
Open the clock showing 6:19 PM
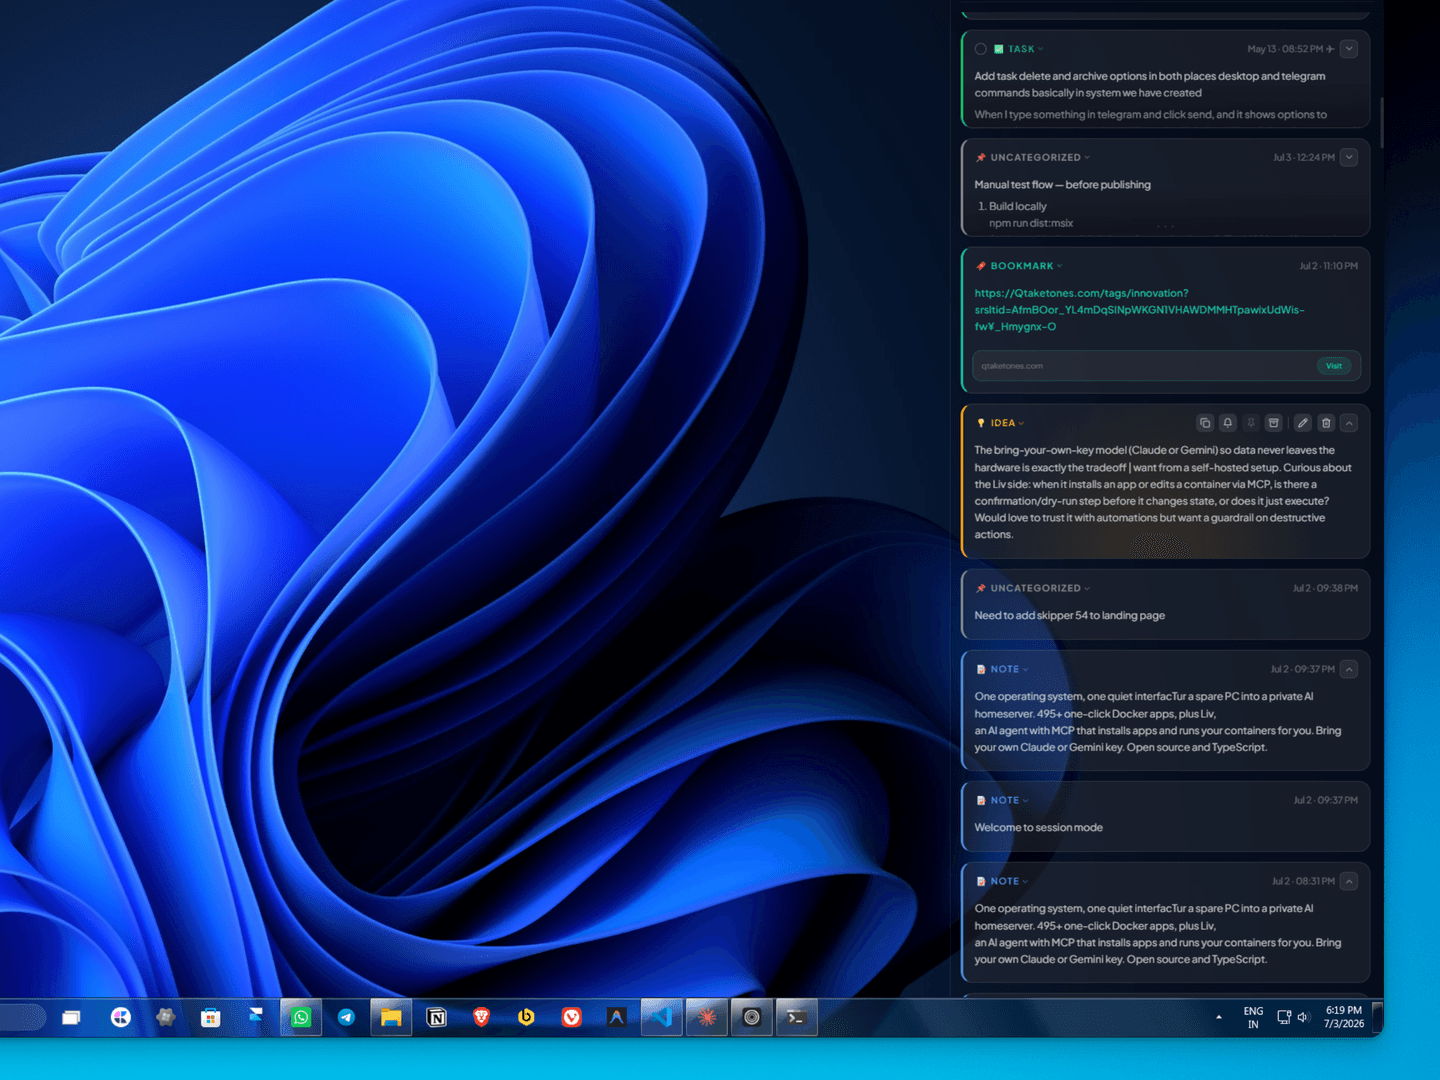[x=1344, y=1017]
